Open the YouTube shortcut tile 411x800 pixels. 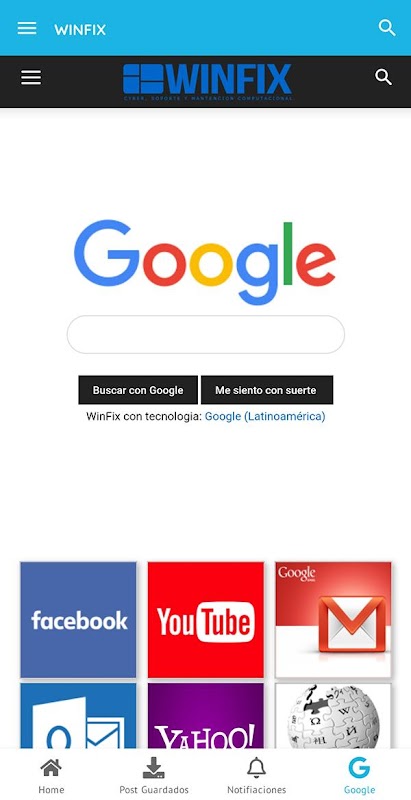pyautogui.click(x=206, y=620)
